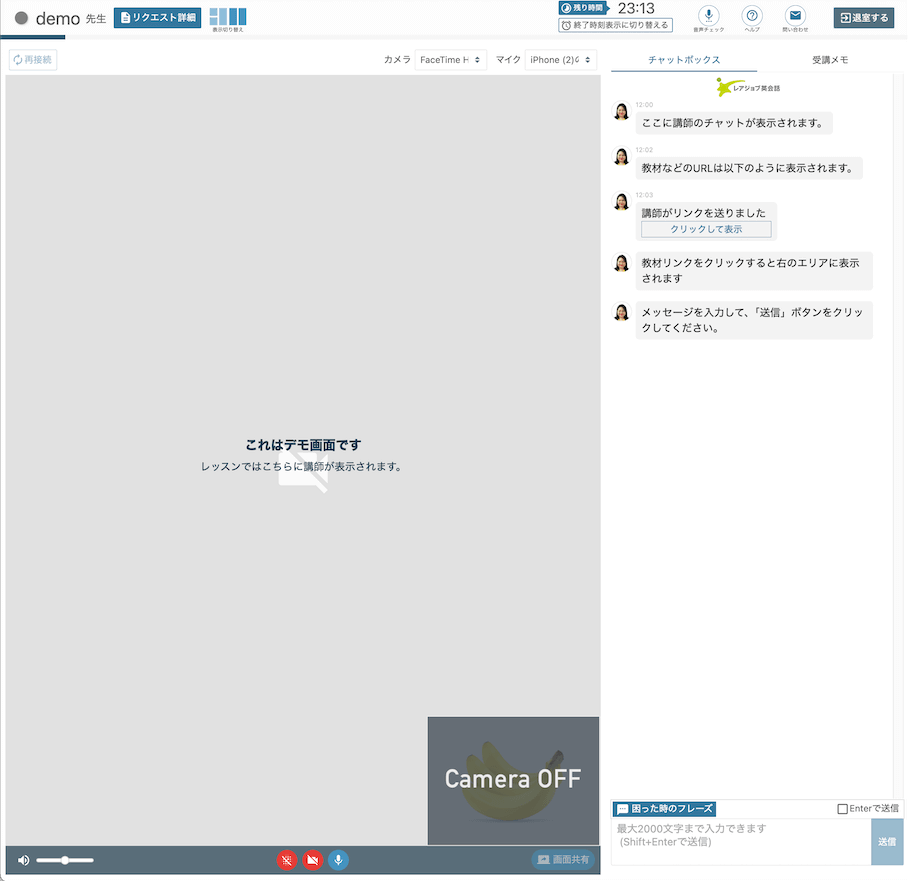Click the teacher avatar on first chat message
This screenshot has height=881, width=908.
pyautogui.click(x=621, y=111)
